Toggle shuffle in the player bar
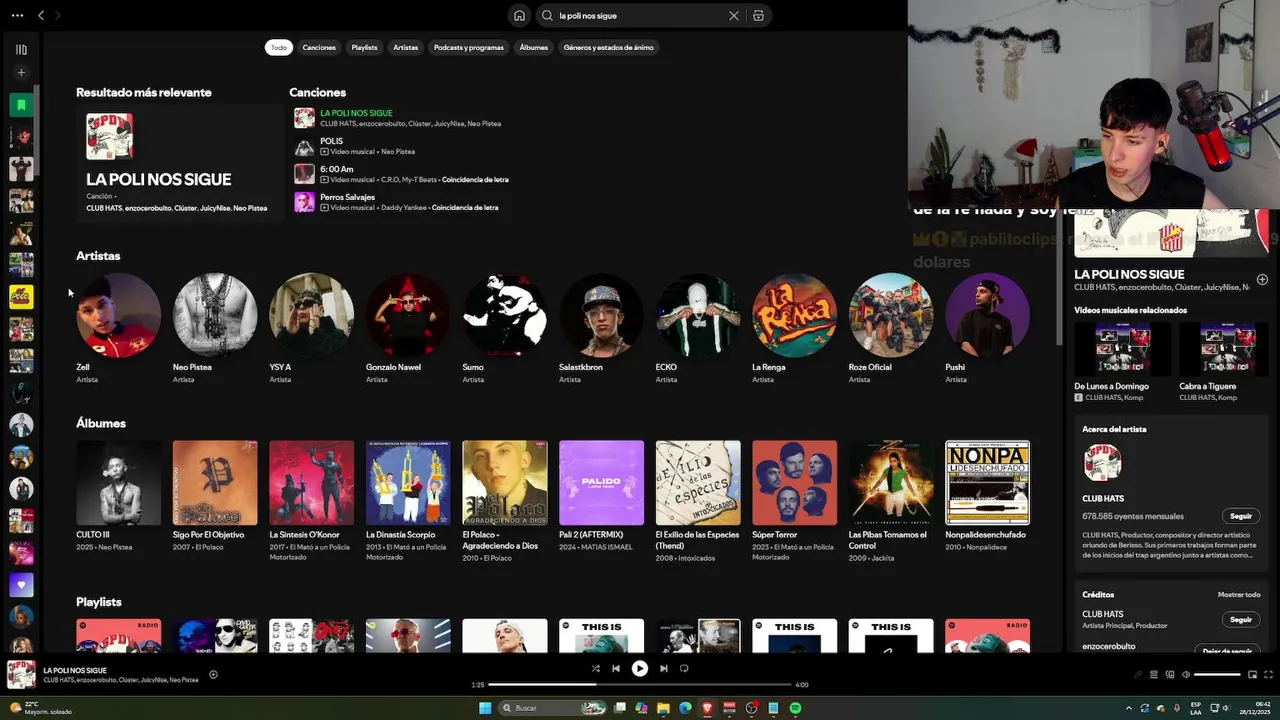1280x720 pixels. pos(596,668)
